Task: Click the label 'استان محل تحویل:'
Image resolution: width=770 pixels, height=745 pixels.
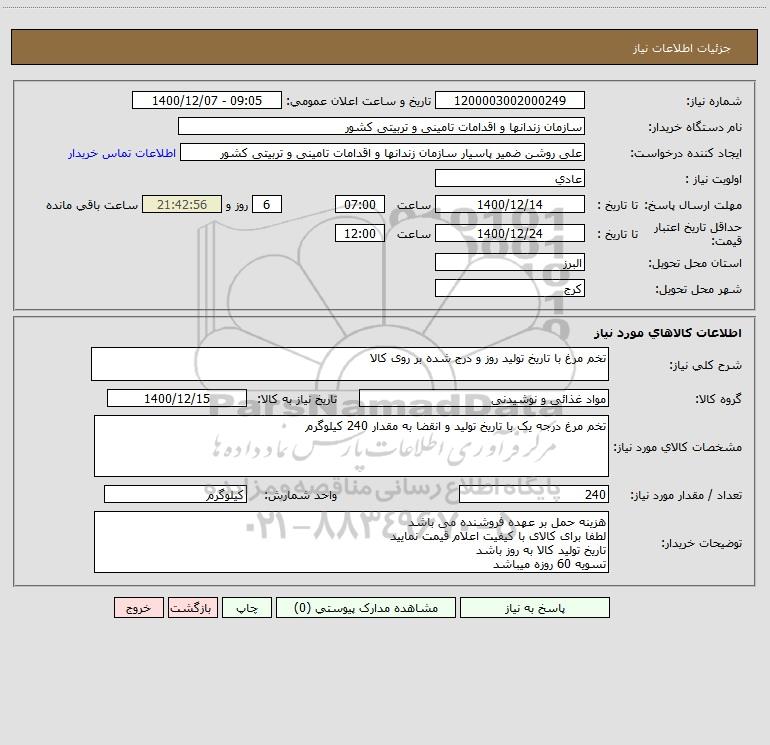Action: coord(695,263)
